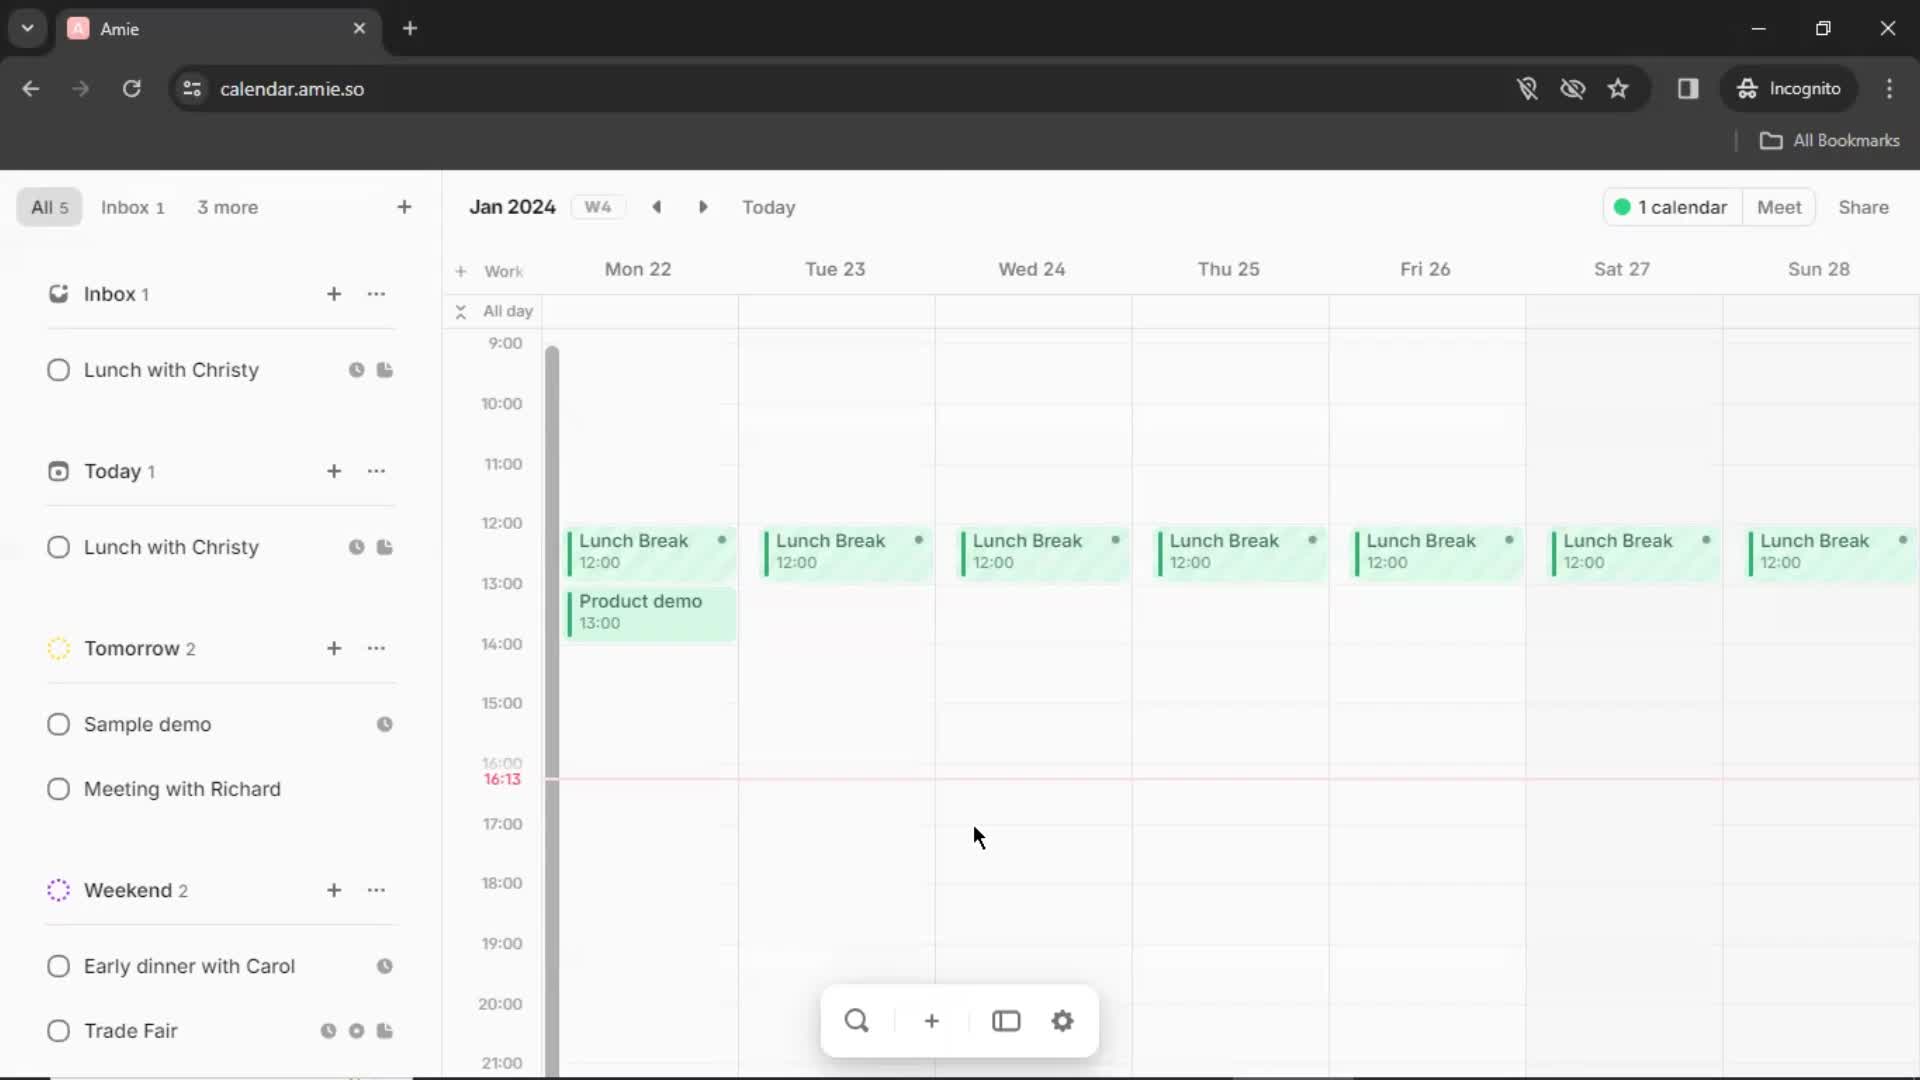Screen dimensions: 1920x1080
Task: Select the W4 week indicator dropdown
Action: [x=599, y=206]
